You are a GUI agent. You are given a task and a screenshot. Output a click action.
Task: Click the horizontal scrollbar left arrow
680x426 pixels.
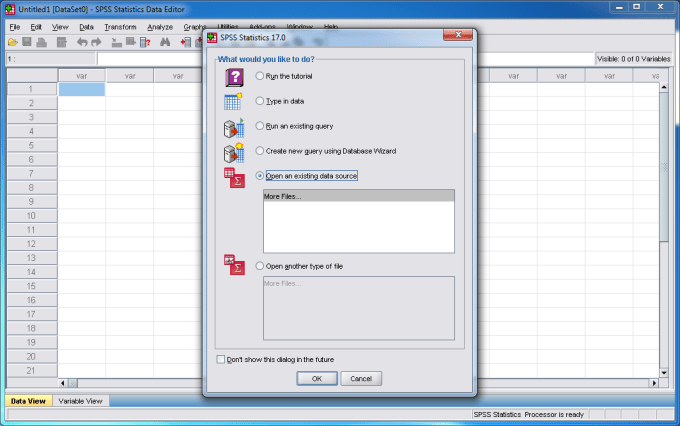click(x=63, y=383)
